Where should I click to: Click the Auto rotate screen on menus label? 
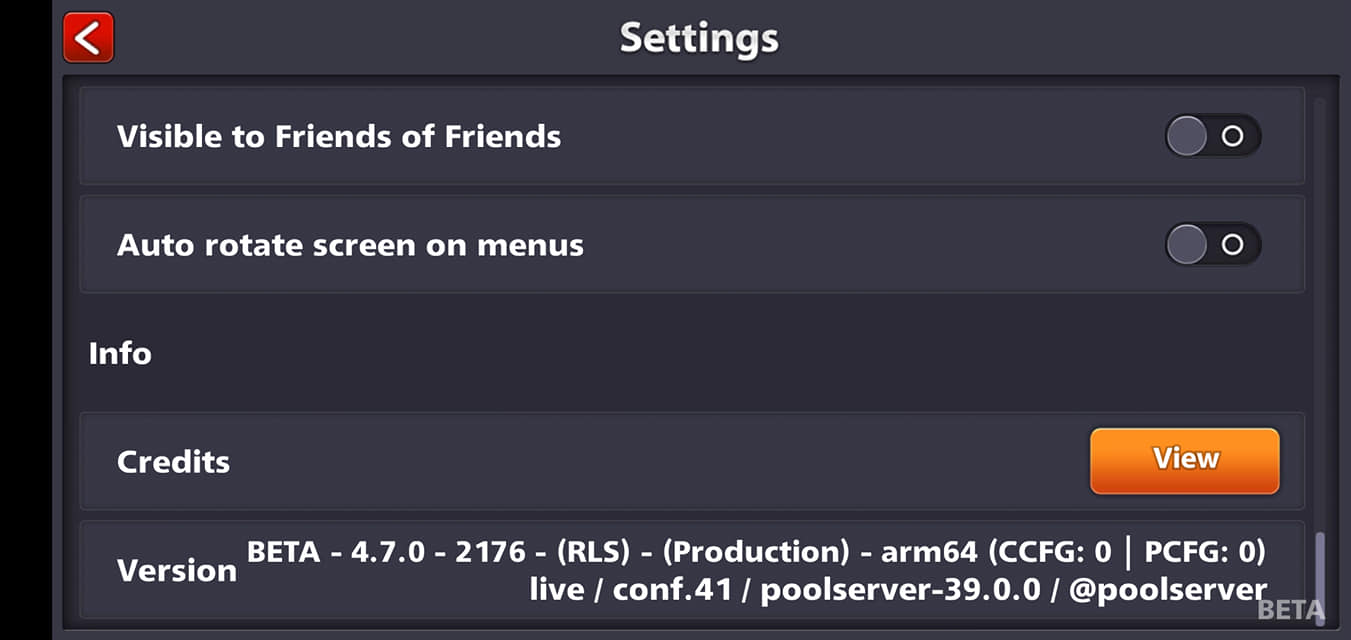click(x=350, y=245)
